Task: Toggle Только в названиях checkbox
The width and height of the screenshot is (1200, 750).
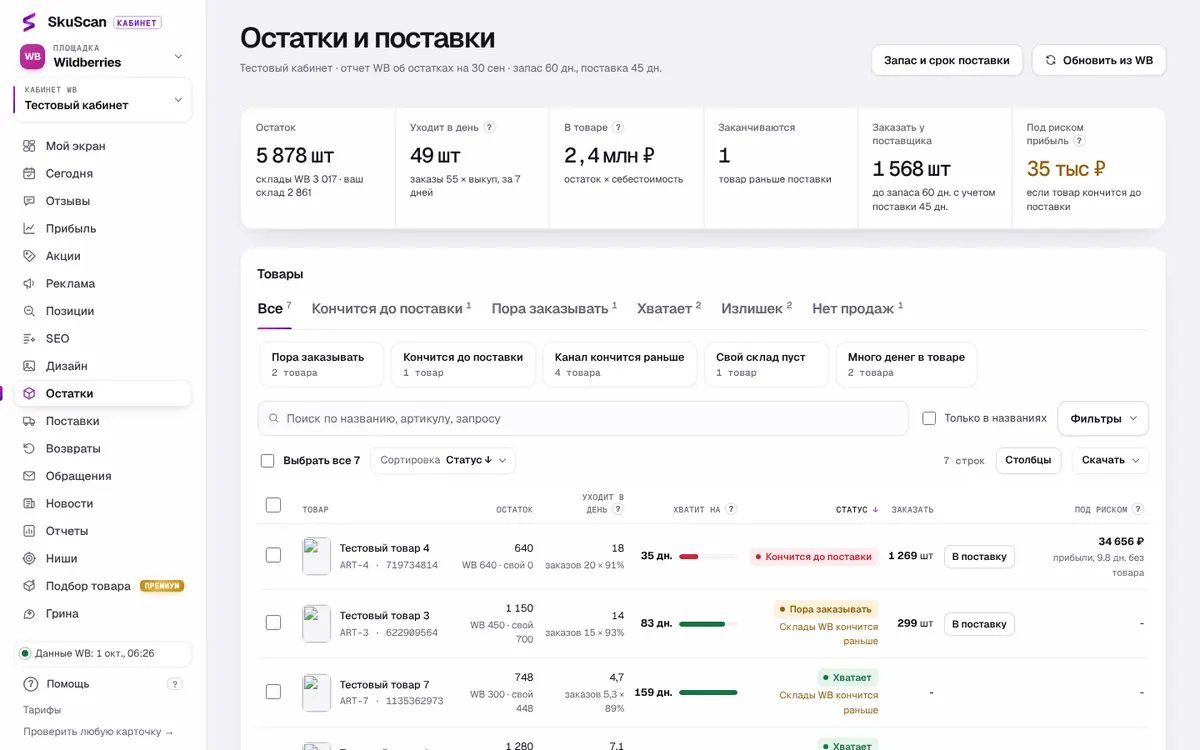Action: tap(929, 418)
